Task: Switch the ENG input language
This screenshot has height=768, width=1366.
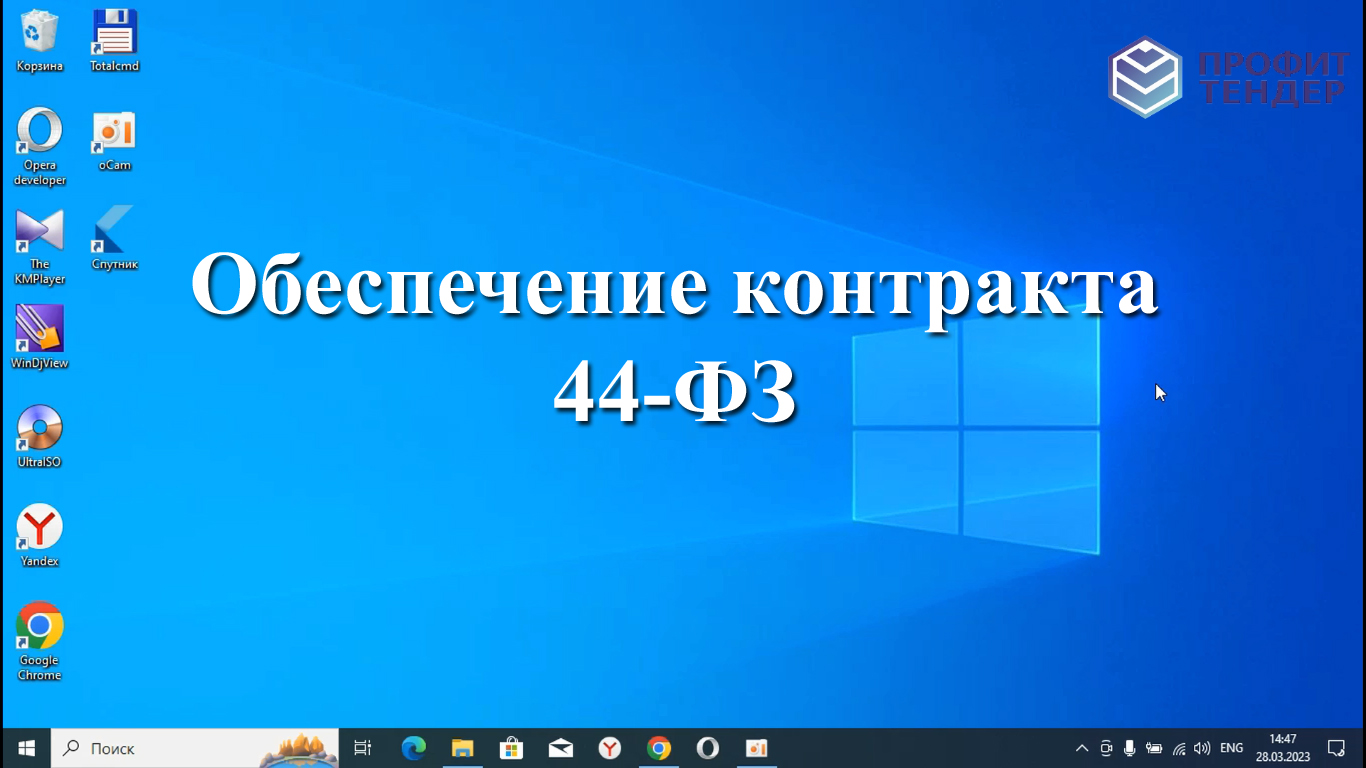Action: (1232, 748)
